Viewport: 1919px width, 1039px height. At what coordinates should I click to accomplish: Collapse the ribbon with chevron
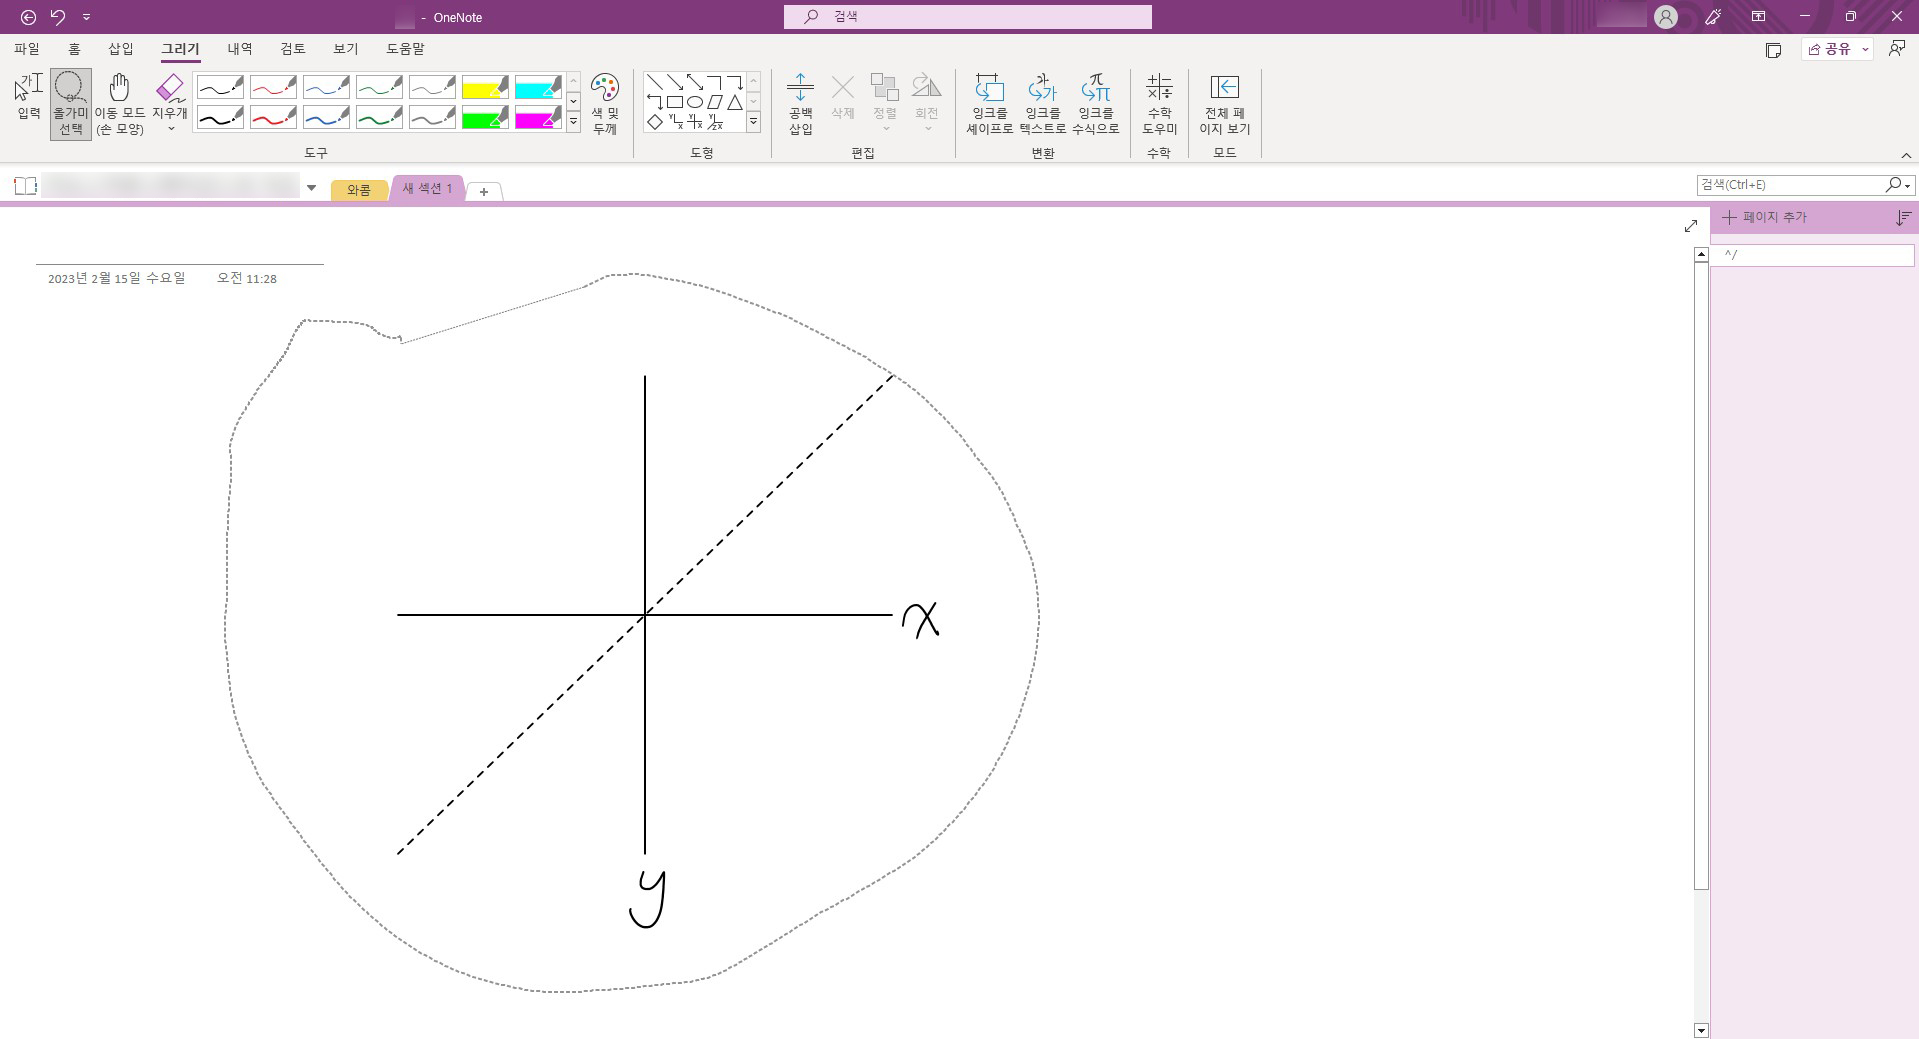pyautogui.click(x=1906, y=155)
